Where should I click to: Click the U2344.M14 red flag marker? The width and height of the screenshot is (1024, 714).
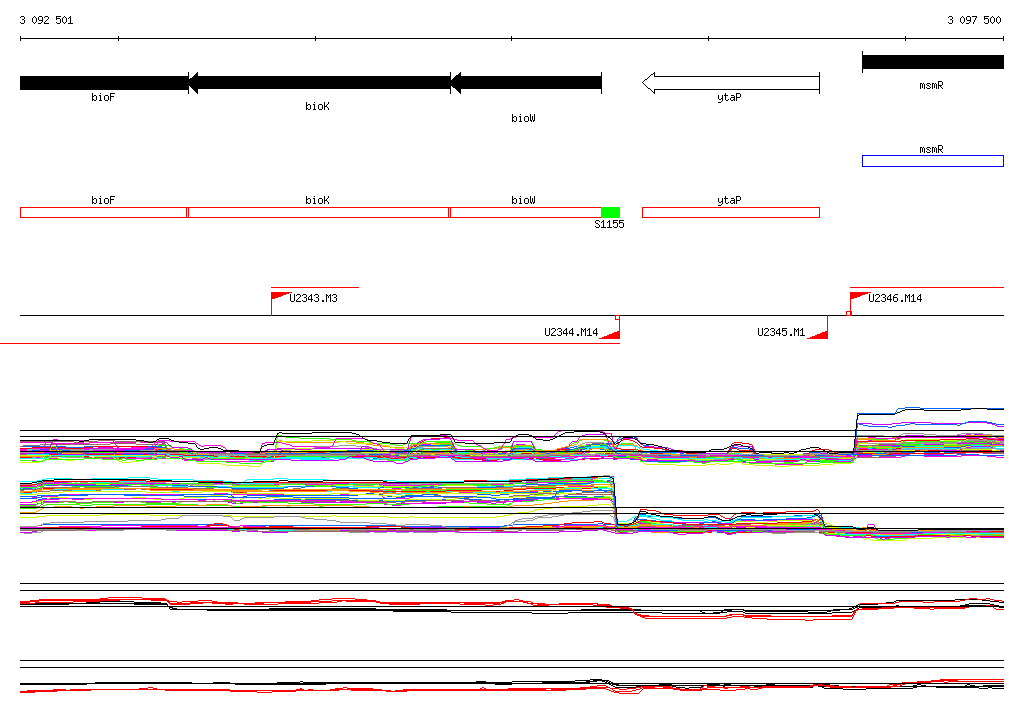coord(610,334)
